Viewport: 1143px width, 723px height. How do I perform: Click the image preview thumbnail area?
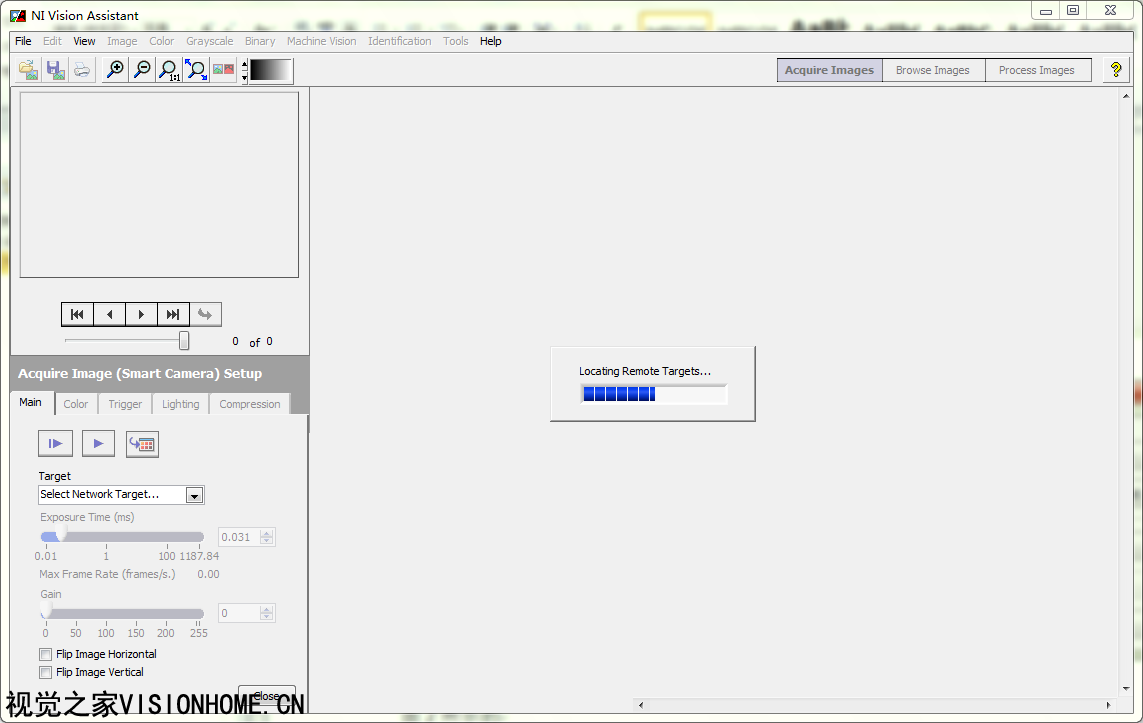click(159, 184)
